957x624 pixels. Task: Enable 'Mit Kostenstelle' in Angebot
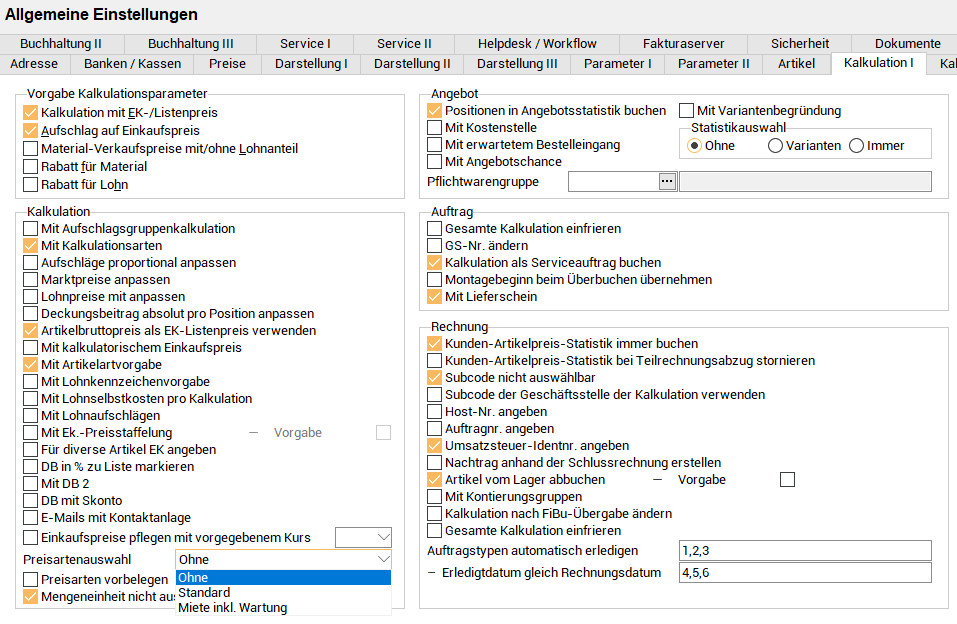(x=435, y=128)
